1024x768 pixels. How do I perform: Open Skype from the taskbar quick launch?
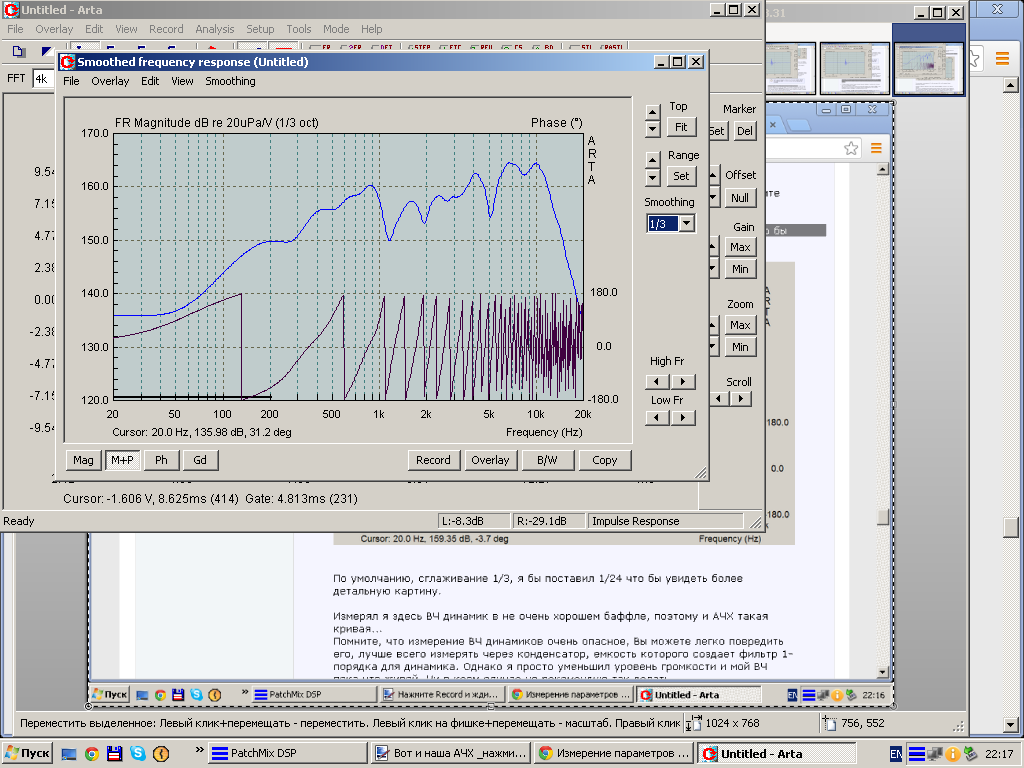(x=137, y=754)
